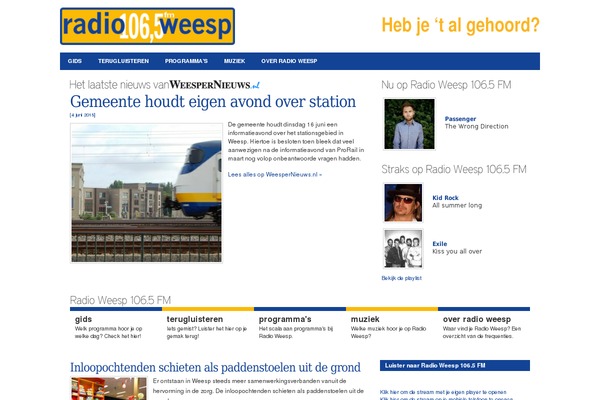Click the article date 4 juni 2015
This screenshot has height=400, width=600.
[x=83, y=115]
